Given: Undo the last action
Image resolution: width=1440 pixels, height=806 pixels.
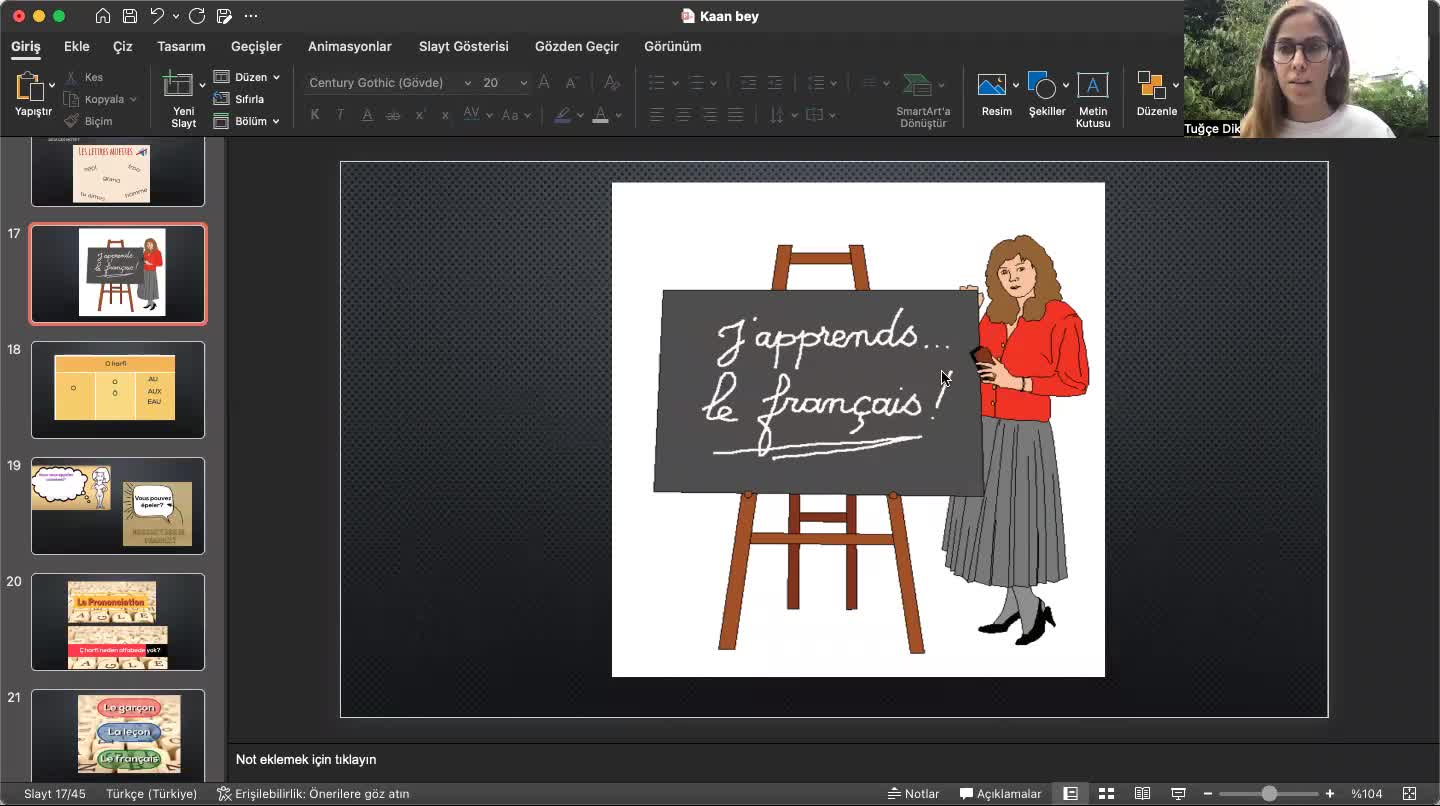Looking at the screenshot, I should [x=157, y=16].
